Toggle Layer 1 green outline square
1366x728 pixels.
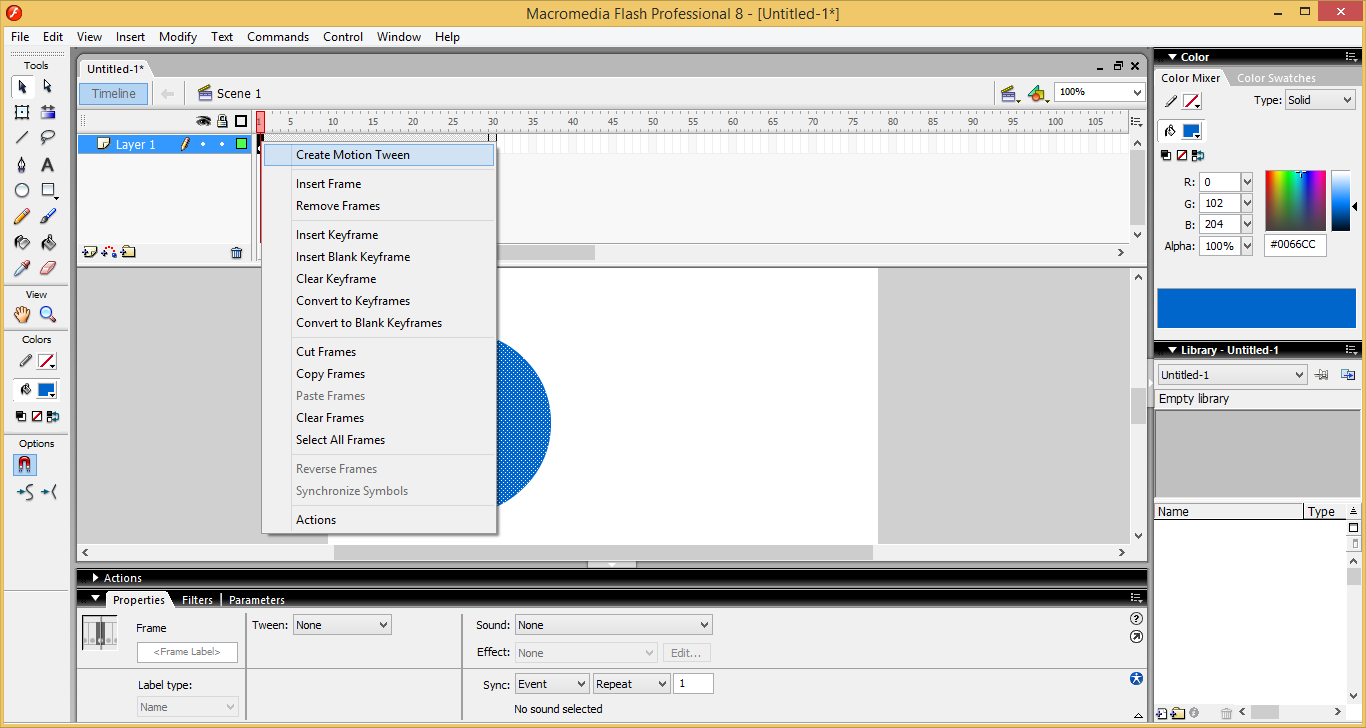[x=241, y=144]
